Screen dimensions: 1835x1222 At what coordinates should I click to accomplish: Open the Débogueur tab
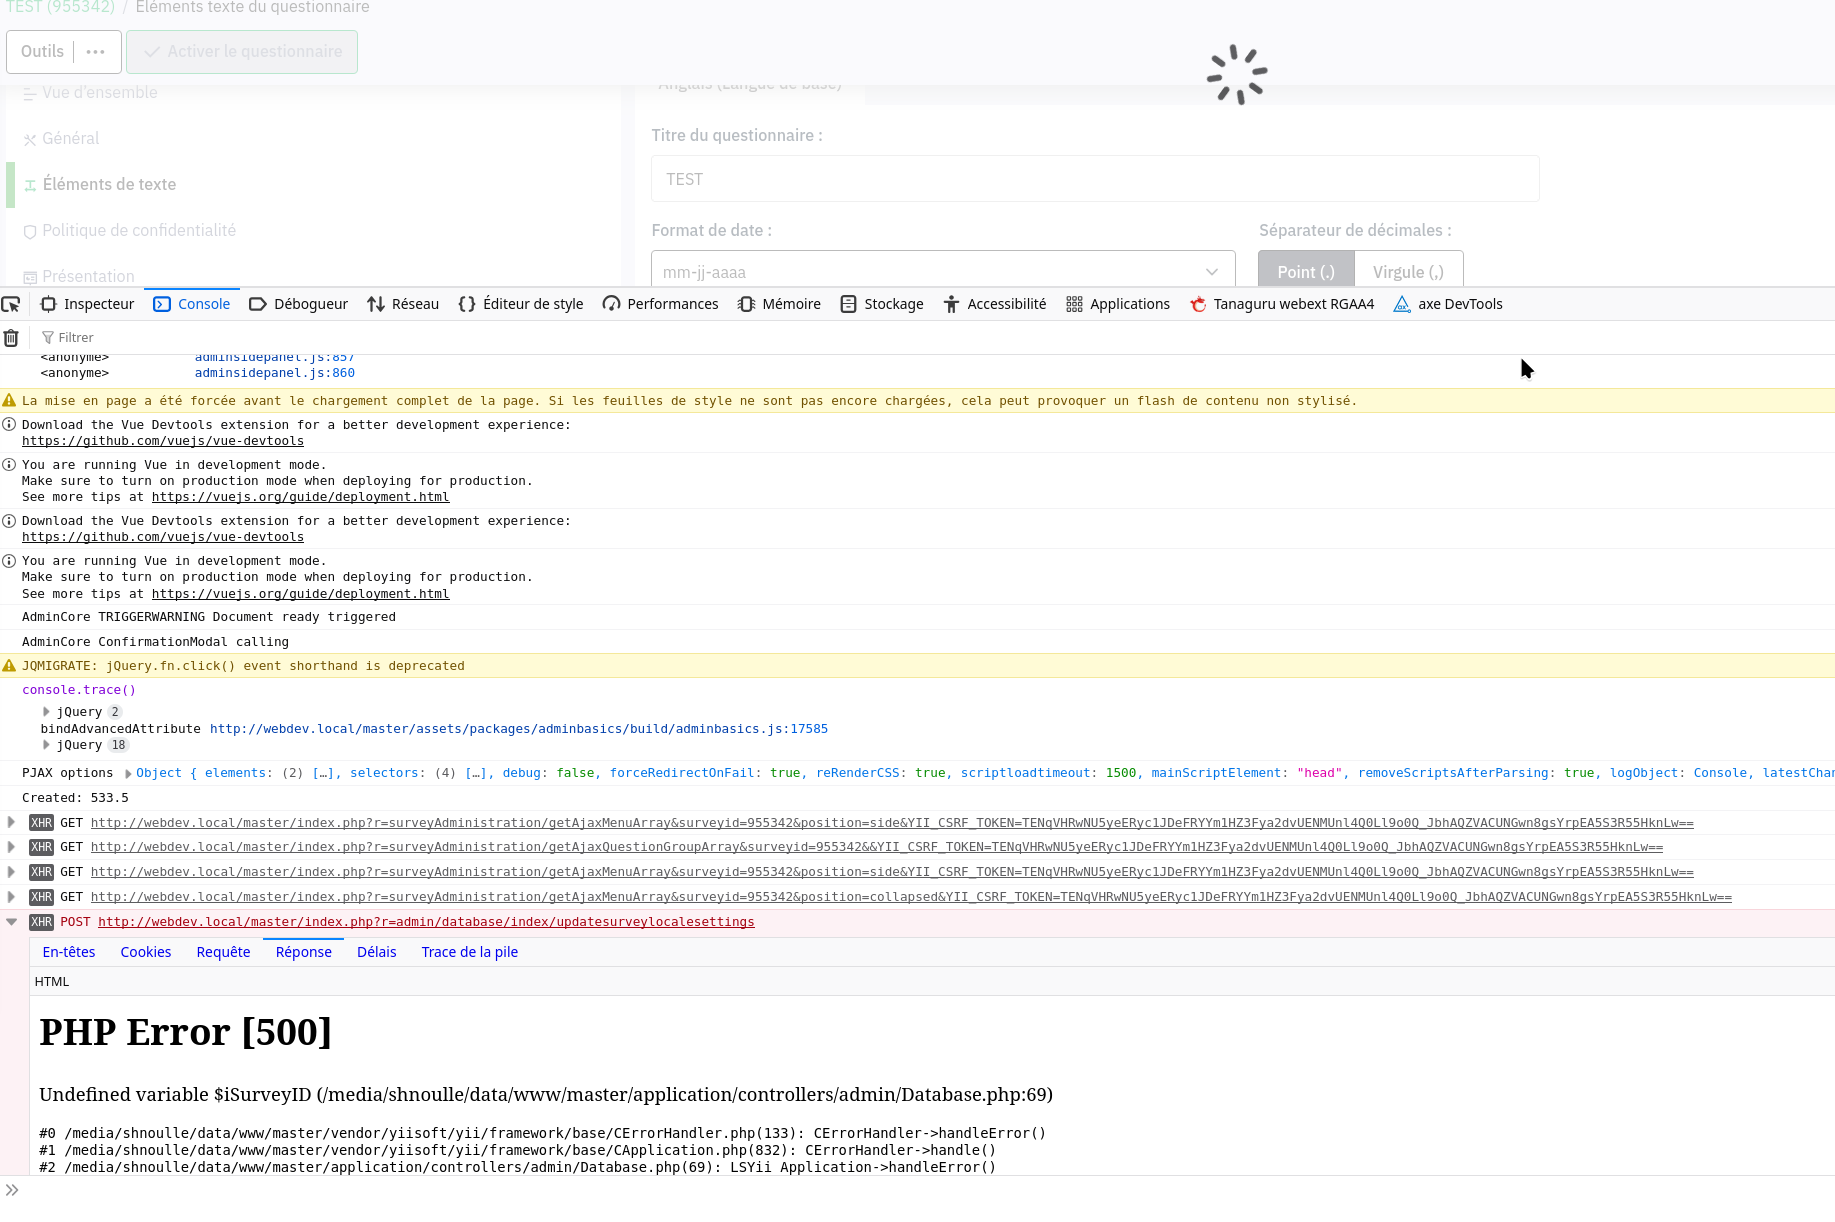tap(299, 304)
